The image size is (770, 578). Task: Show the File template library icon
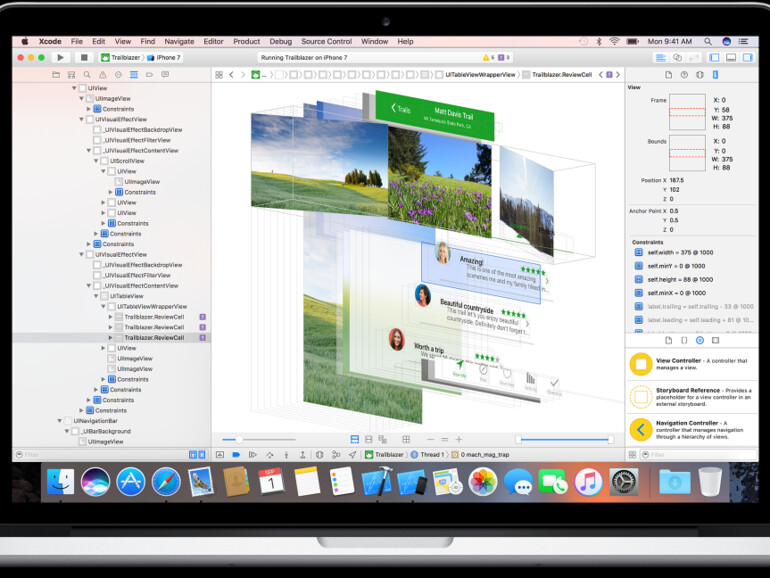[x=668, y=340]
